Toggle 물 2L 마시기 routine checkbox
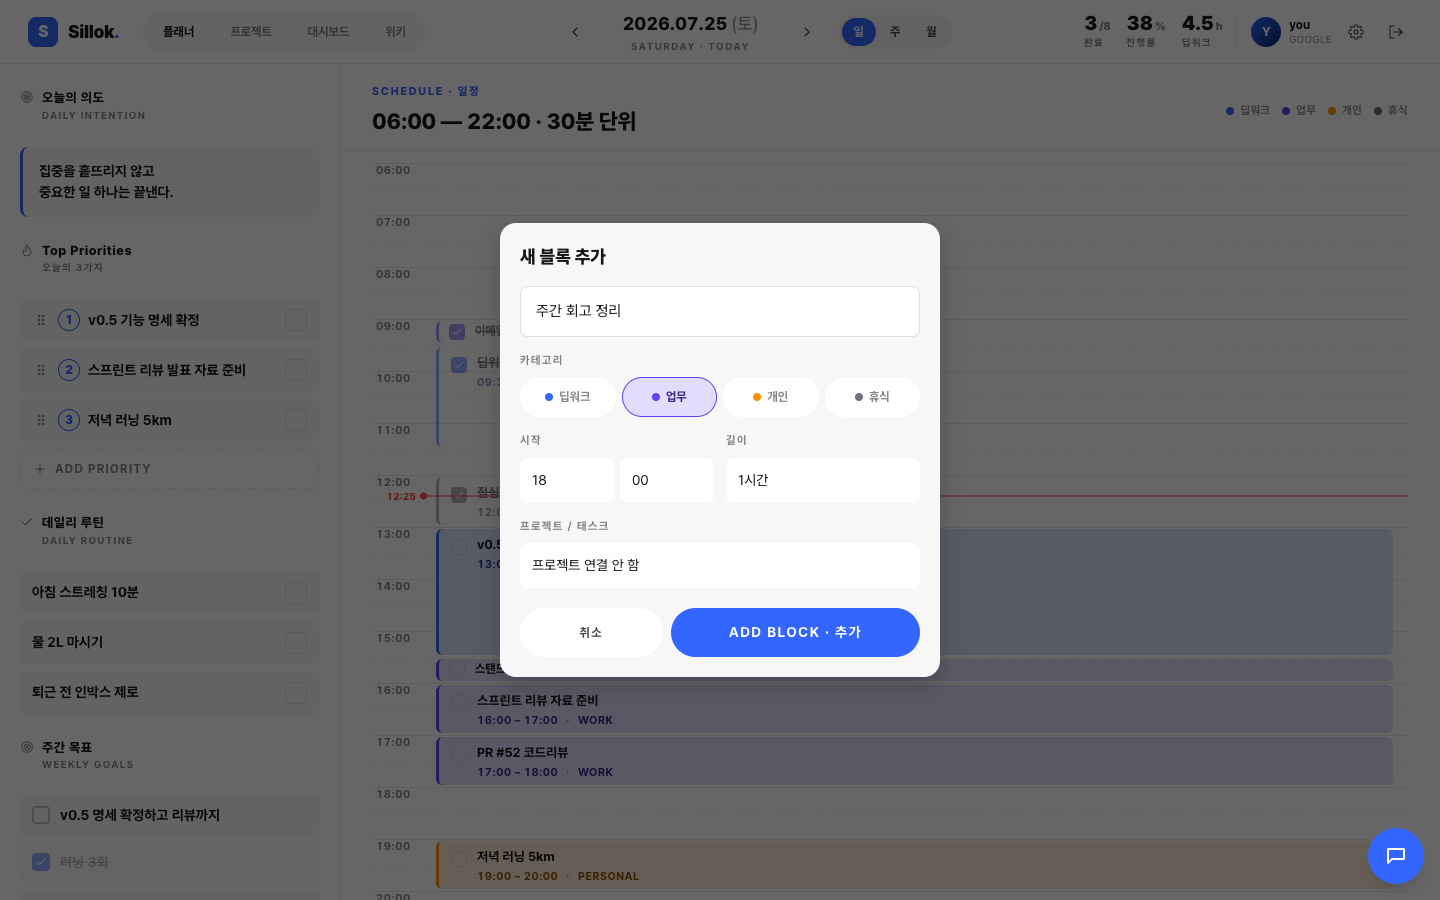This screenshot has height=900, width=1440. 296,642
